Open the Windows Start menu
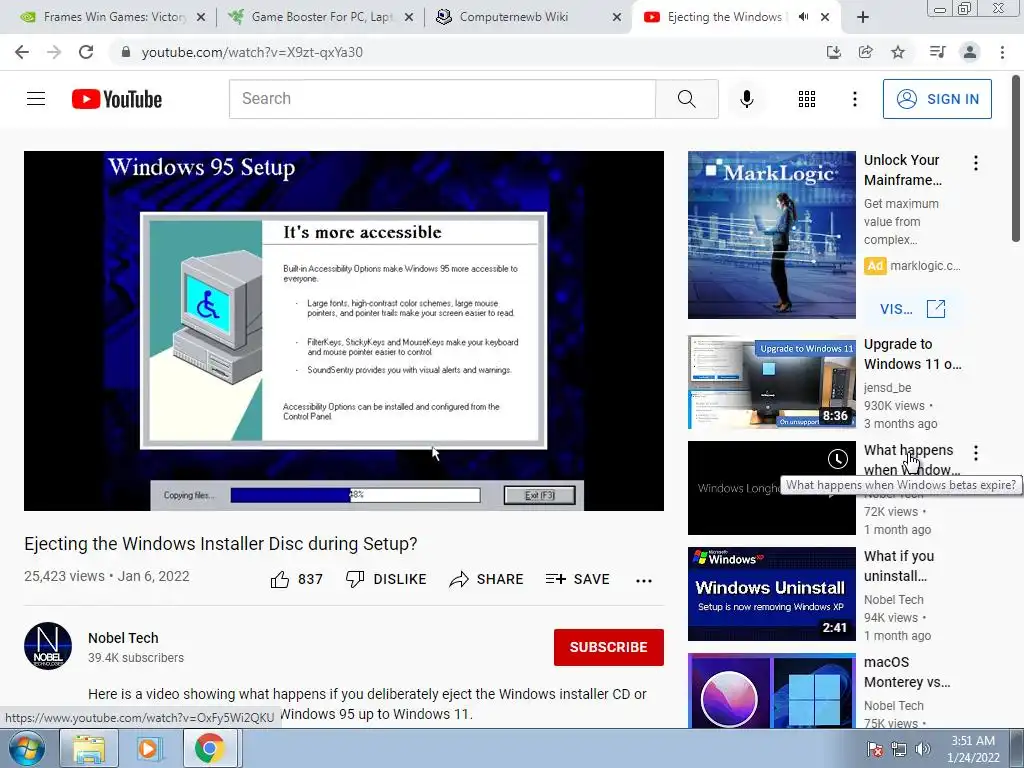The width and height of the screenshot is (1024, 768). coord(27,748)
